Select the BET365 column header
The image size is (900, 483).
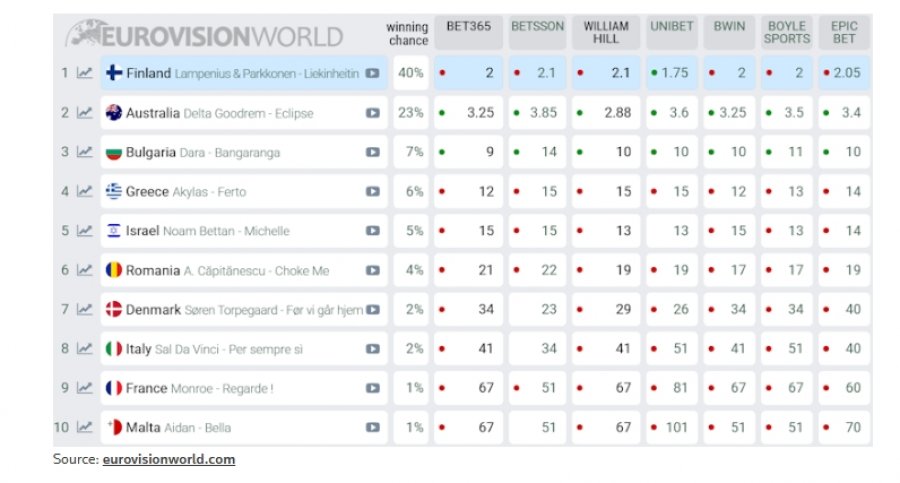(x=468, y=32)
